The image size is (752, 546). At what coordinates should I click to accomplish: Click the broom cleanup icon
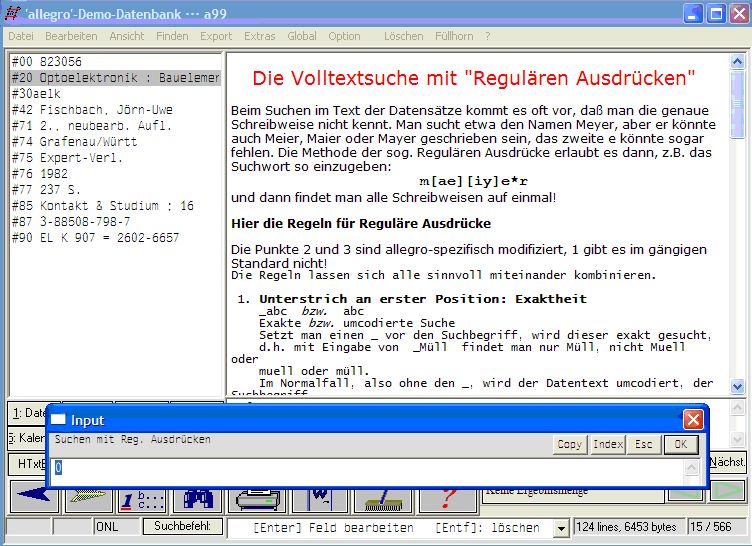click(384, 500)
